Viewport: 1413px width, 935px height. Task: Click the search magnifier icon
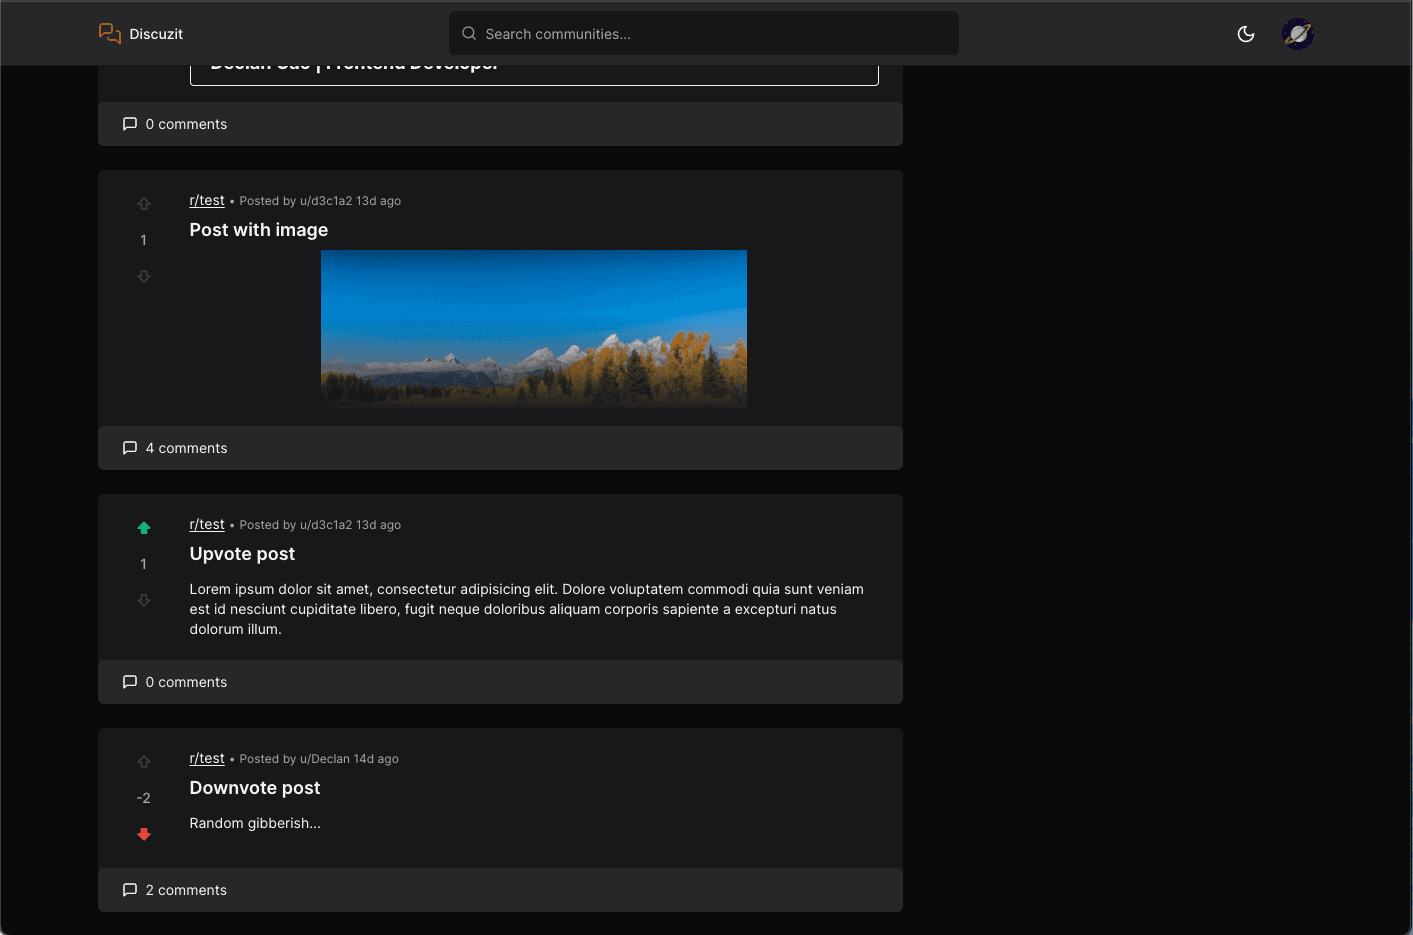click(x=469, y=33)
